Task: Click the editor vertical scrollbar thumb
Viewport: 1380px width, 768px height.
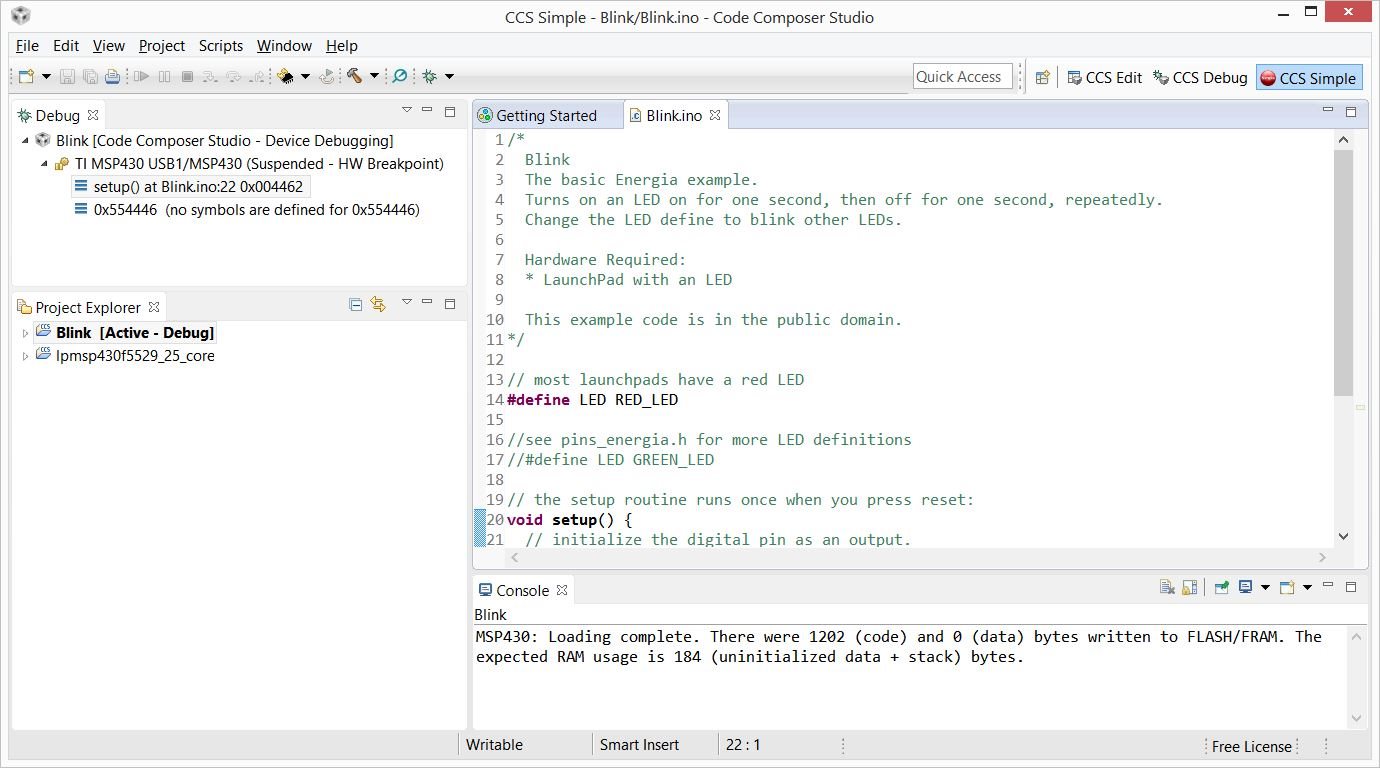Action: point(1343,271)
